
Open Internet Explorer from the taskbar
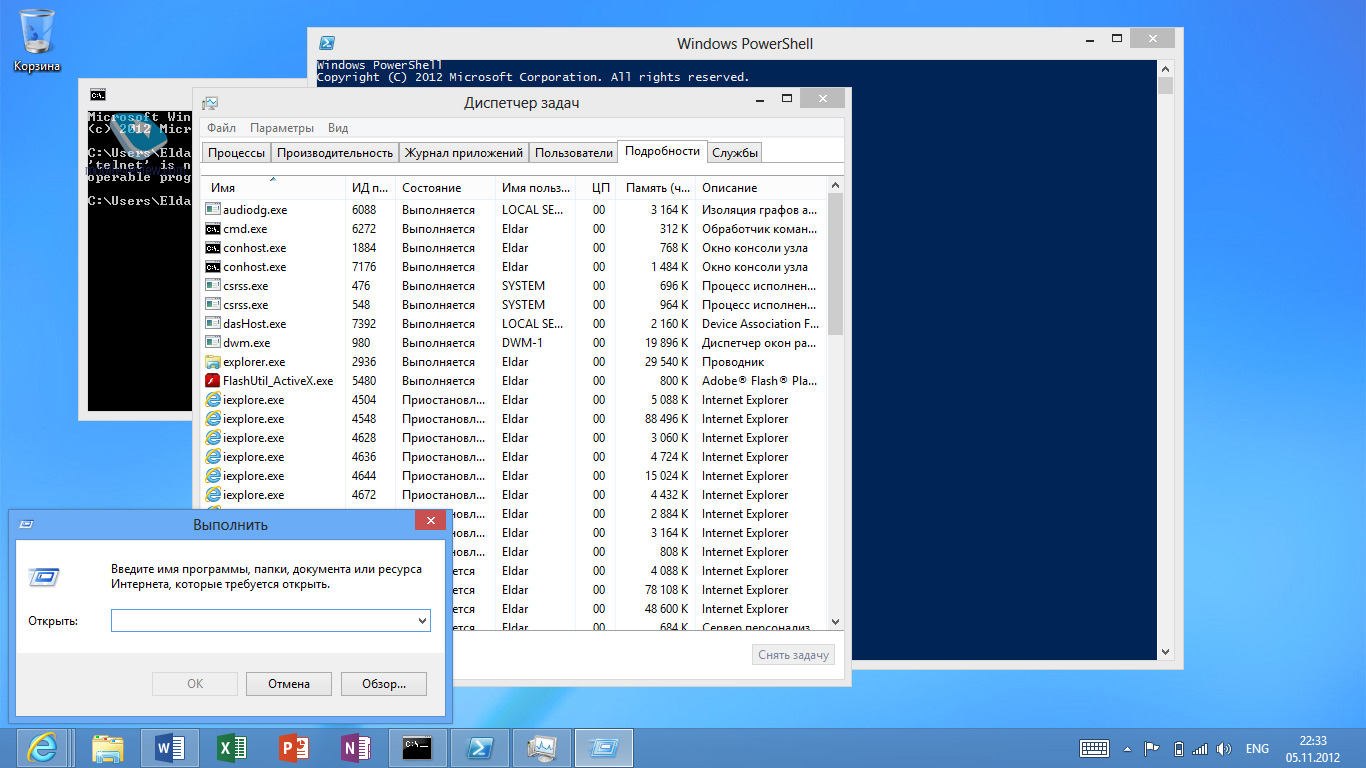pos(43,747)
